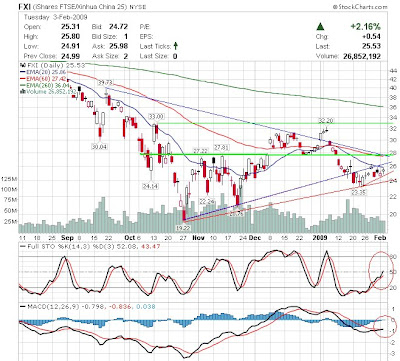Click the FXI (Daily) legend entry

click(53, 65)
